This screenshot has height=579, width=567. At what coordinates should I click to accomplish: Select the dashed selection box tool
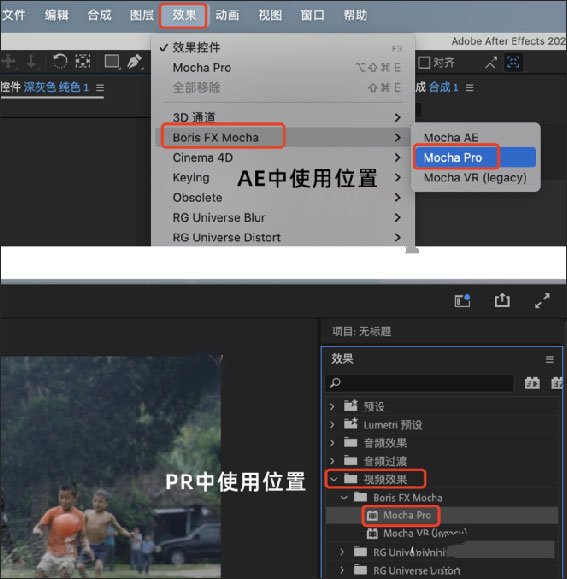[x=83, y=61]
